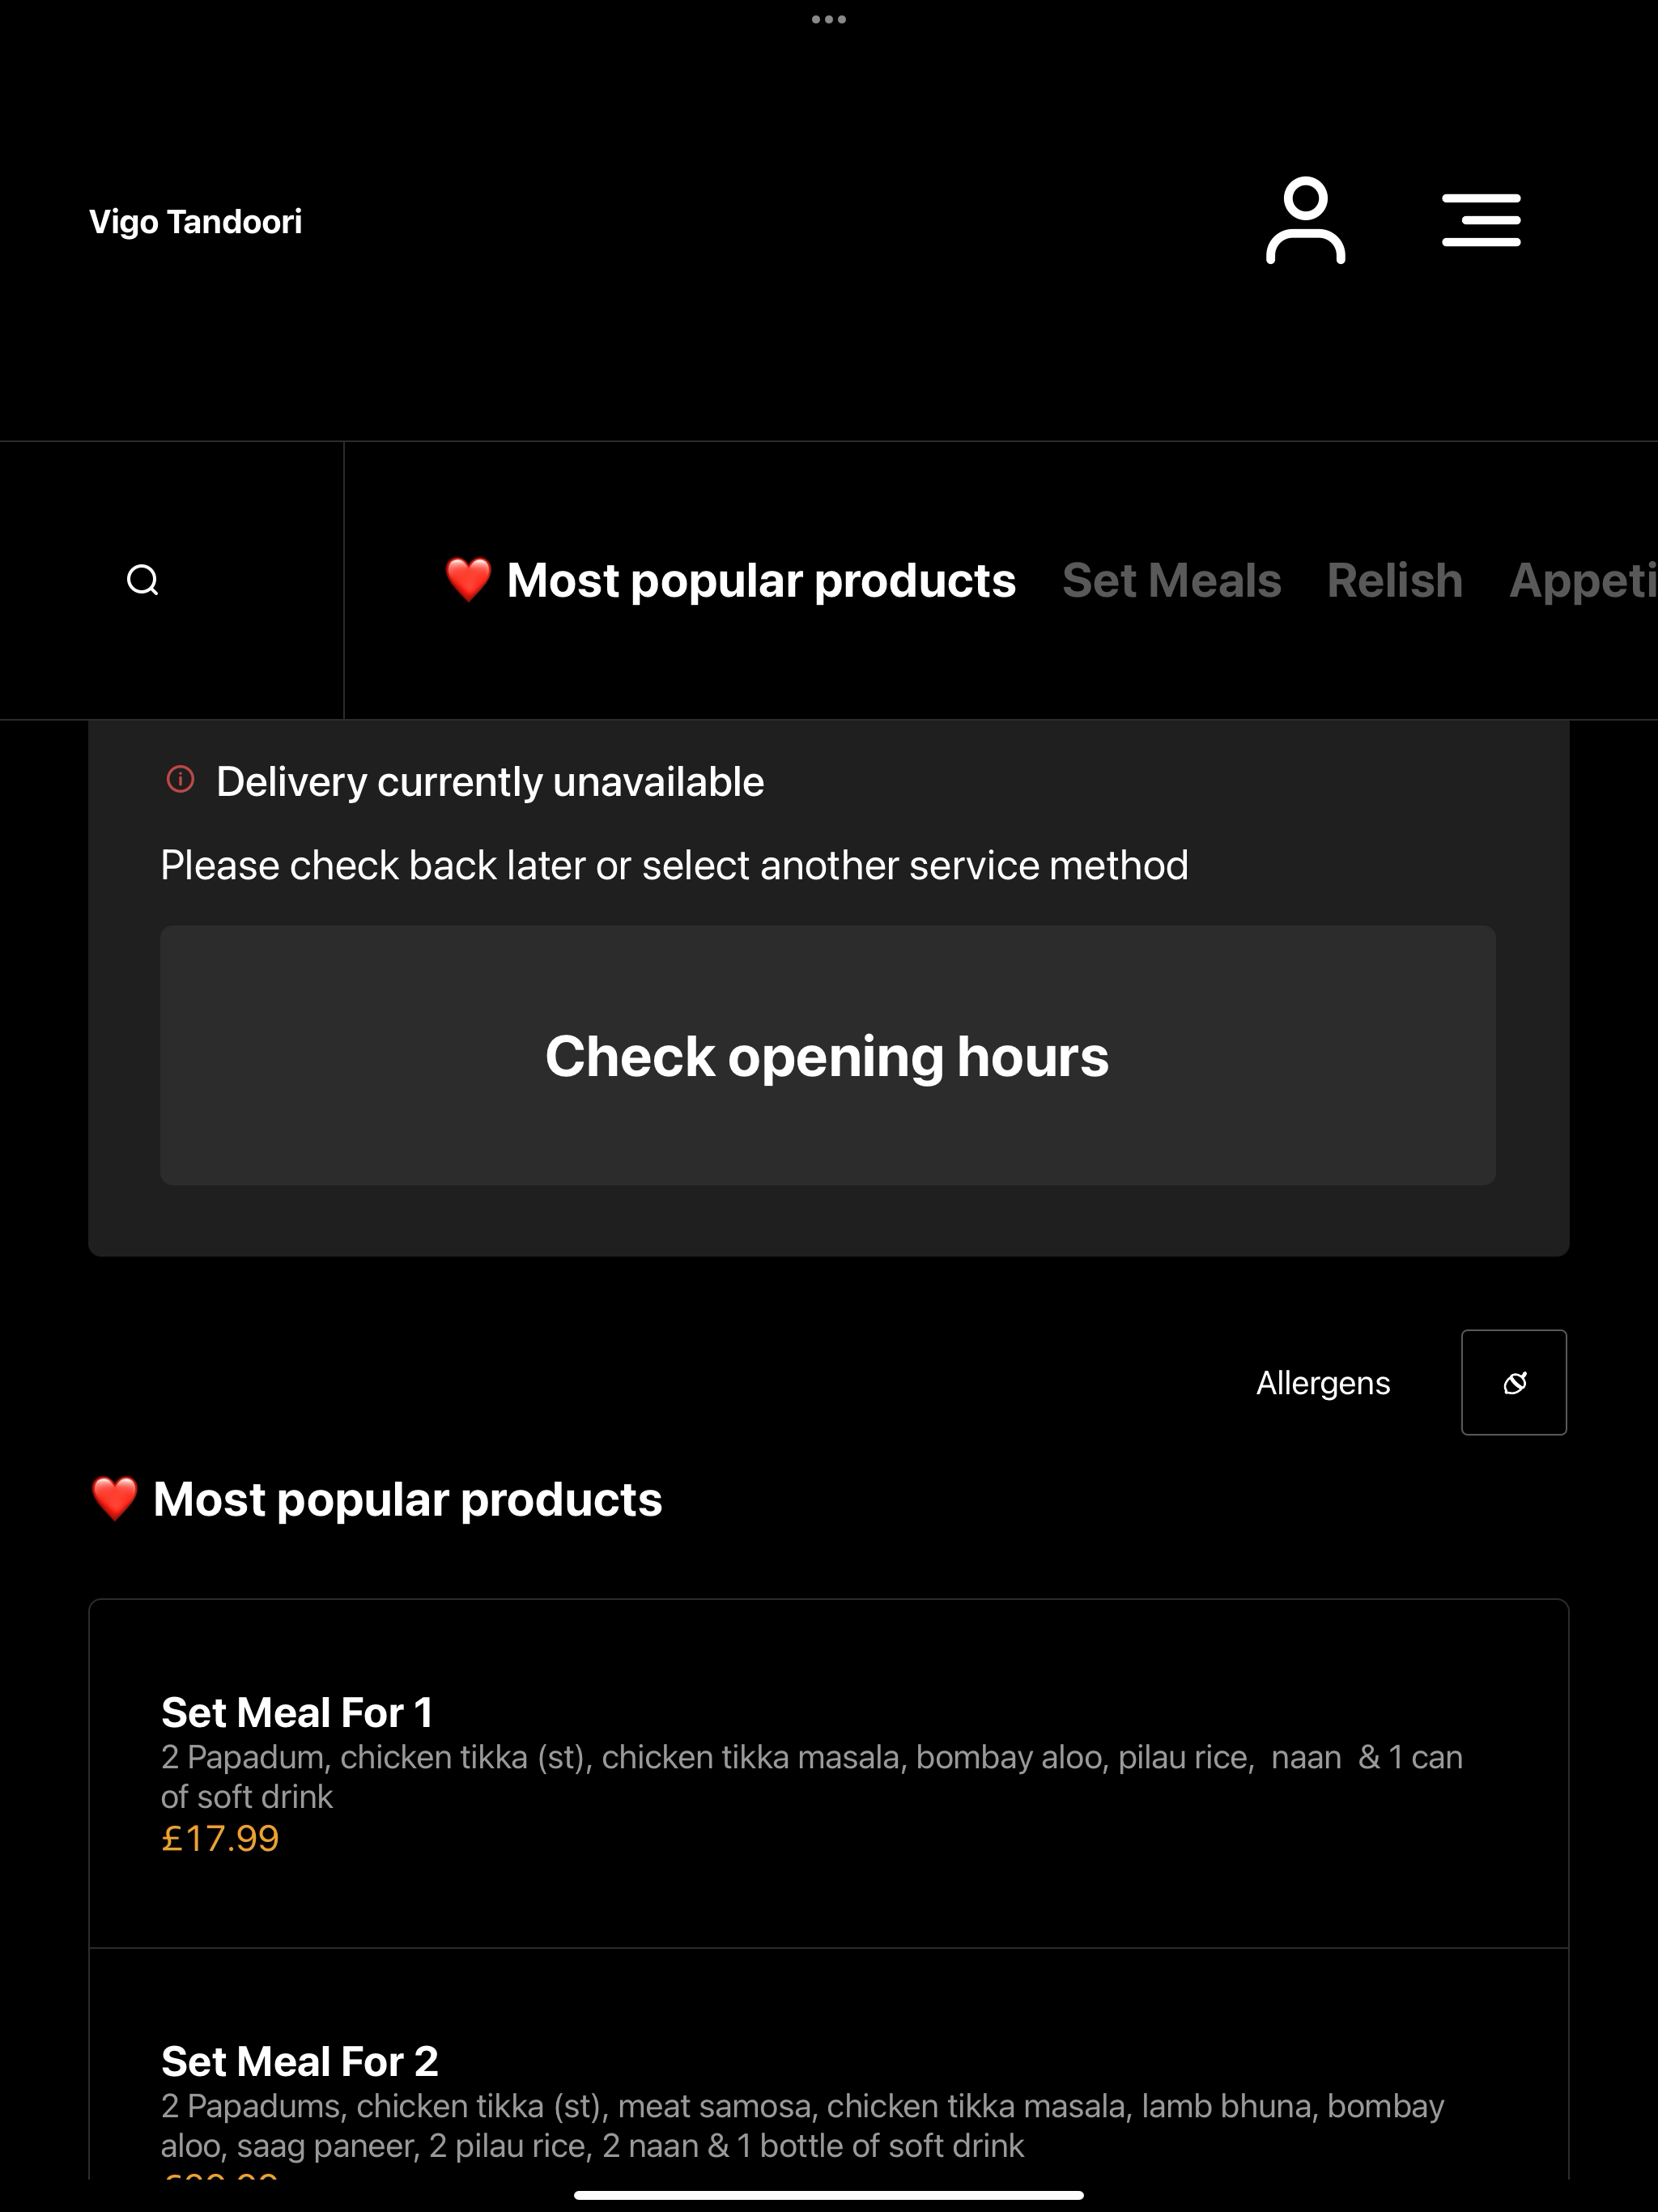
Task: Click the Vigo Tandoori logo link
Action: click(195, 221)
